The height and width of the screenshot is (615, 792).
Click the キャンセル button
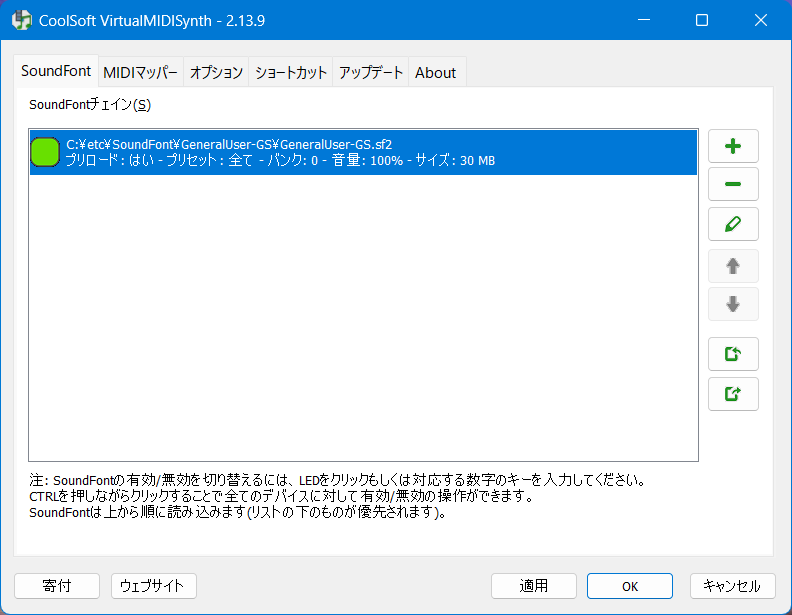pos(732,586)
